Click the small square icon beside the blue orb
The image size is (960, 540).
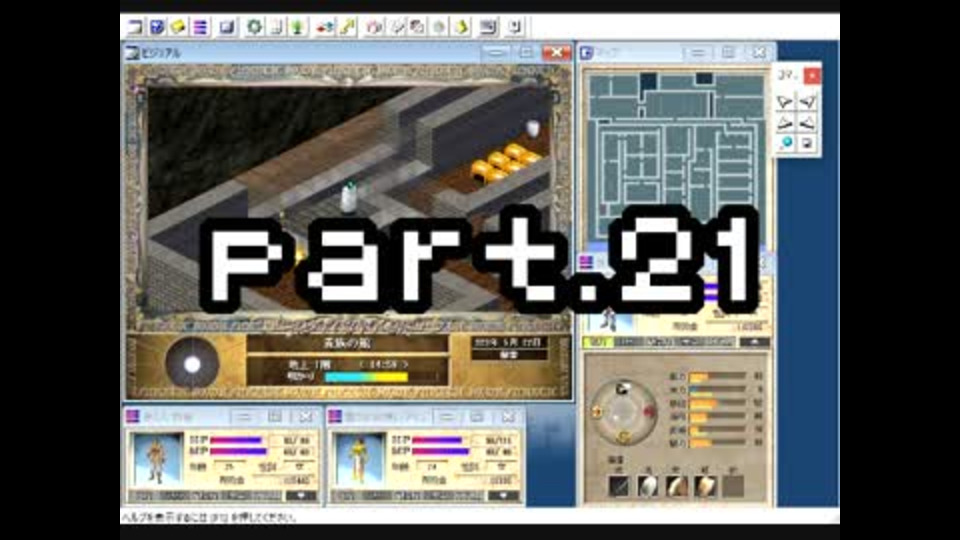point(807,143)
